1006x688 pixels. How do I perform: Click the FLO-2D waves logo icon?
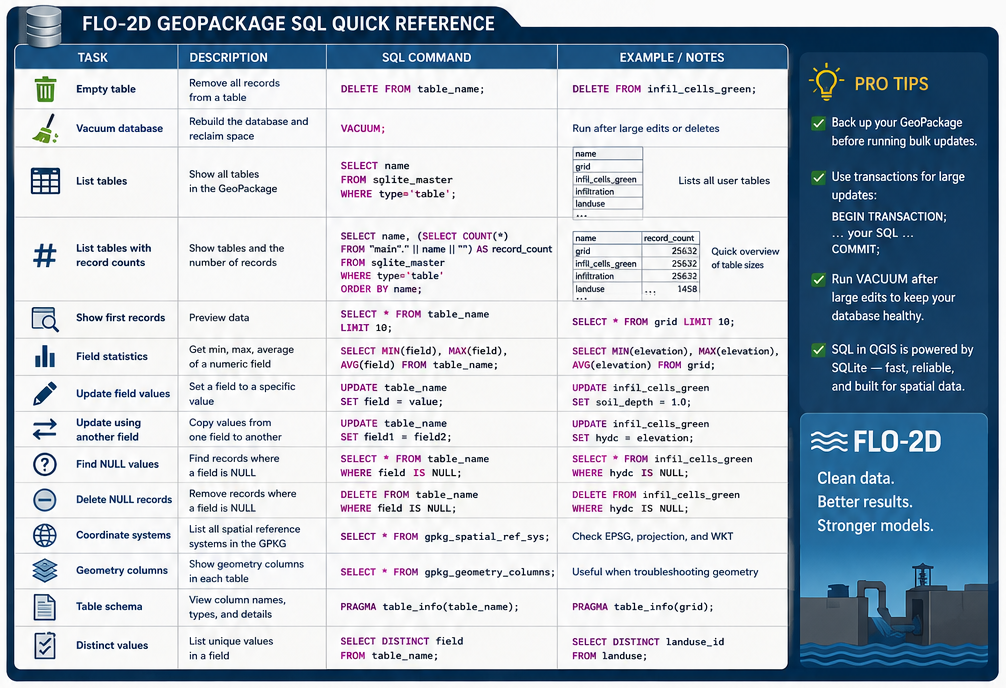(x=829, y=442)
